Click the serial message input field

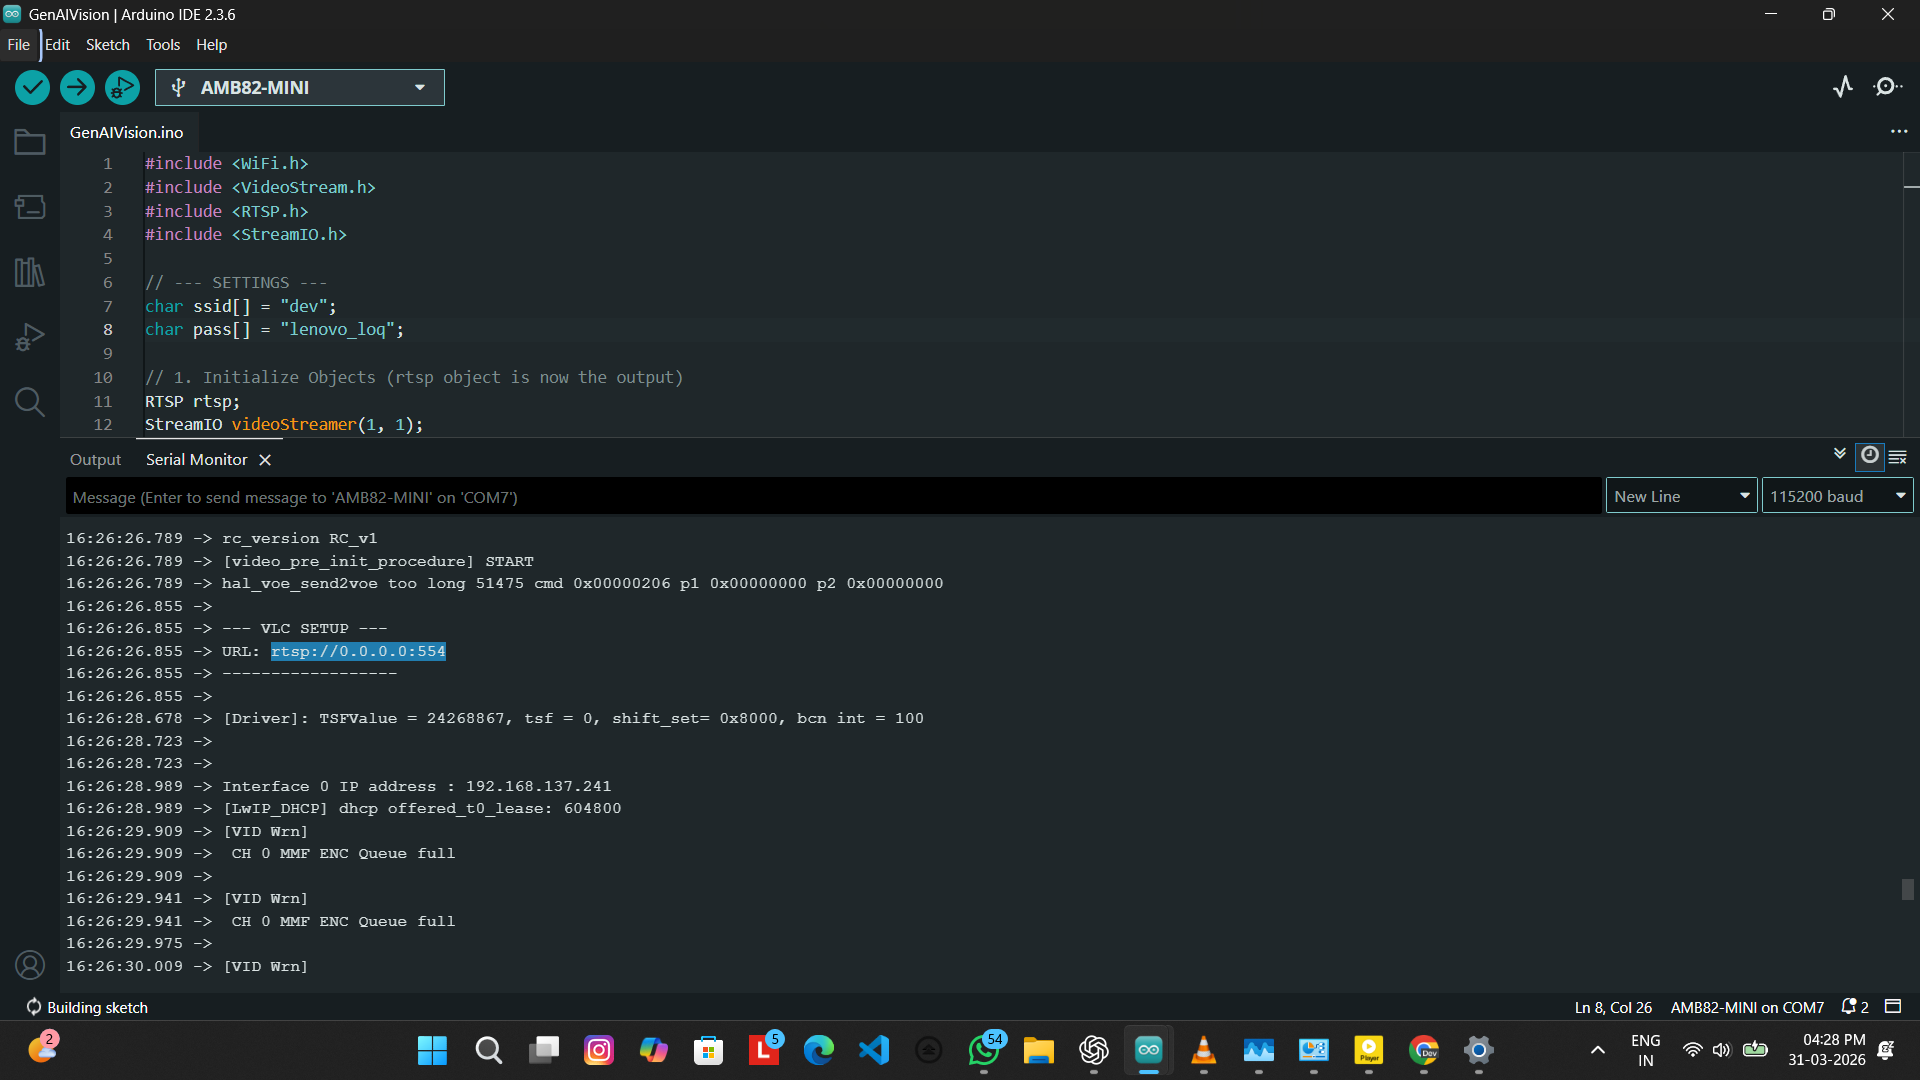tap(834, 497)
